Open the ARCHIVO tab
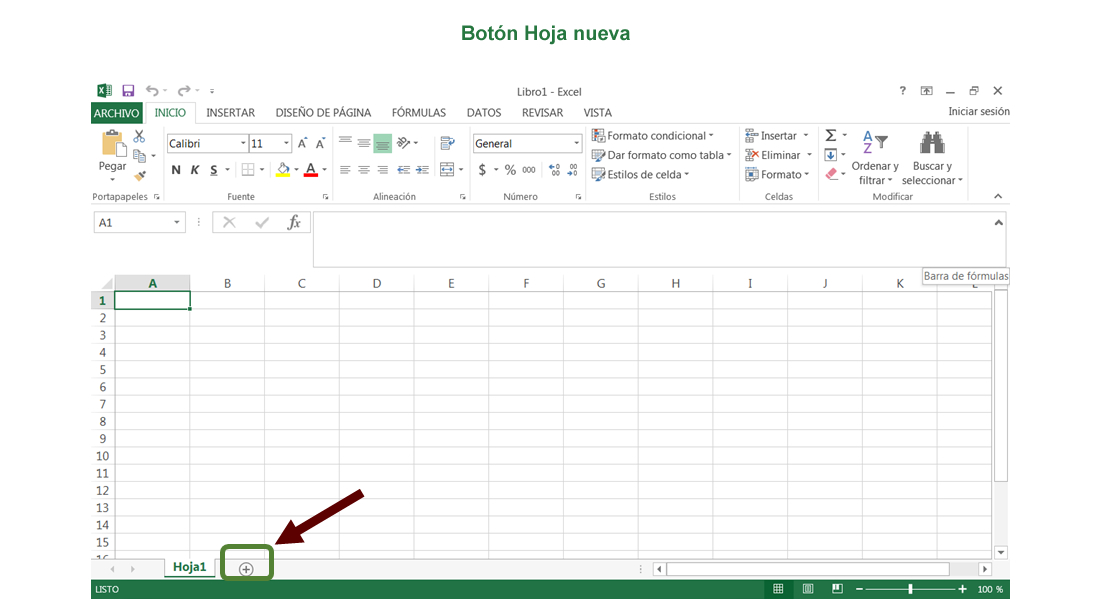The image size is (1100, 608). tap(116, 113)
